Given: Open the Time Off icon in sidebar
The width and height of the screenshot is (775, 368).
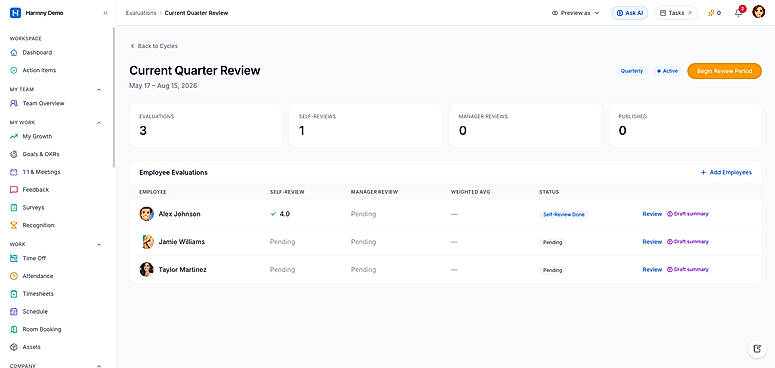Looking at the screenshot, I should pos(14,258).
